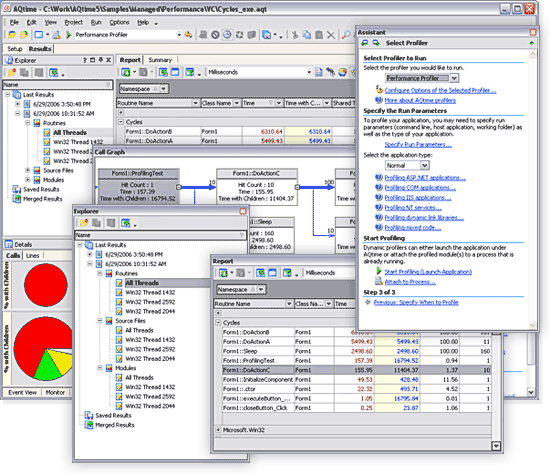Expand the Microsoft.Win32 group in floating Report
The width and height of the screenshot is (550, 474).
tap(218, 430)
